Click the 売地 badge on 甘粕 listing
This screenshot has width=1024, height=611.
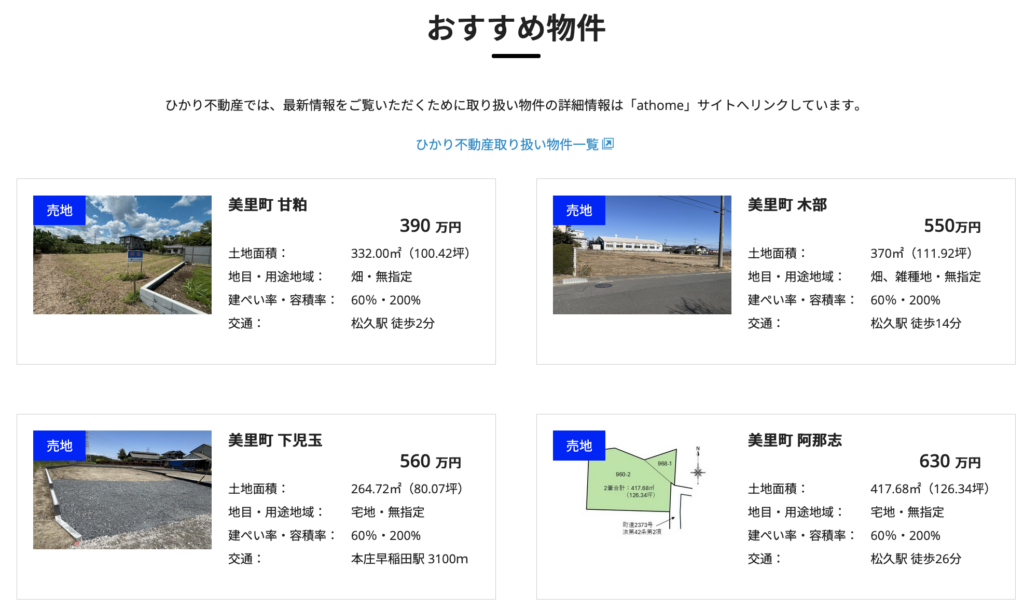[x=60, y=211]
